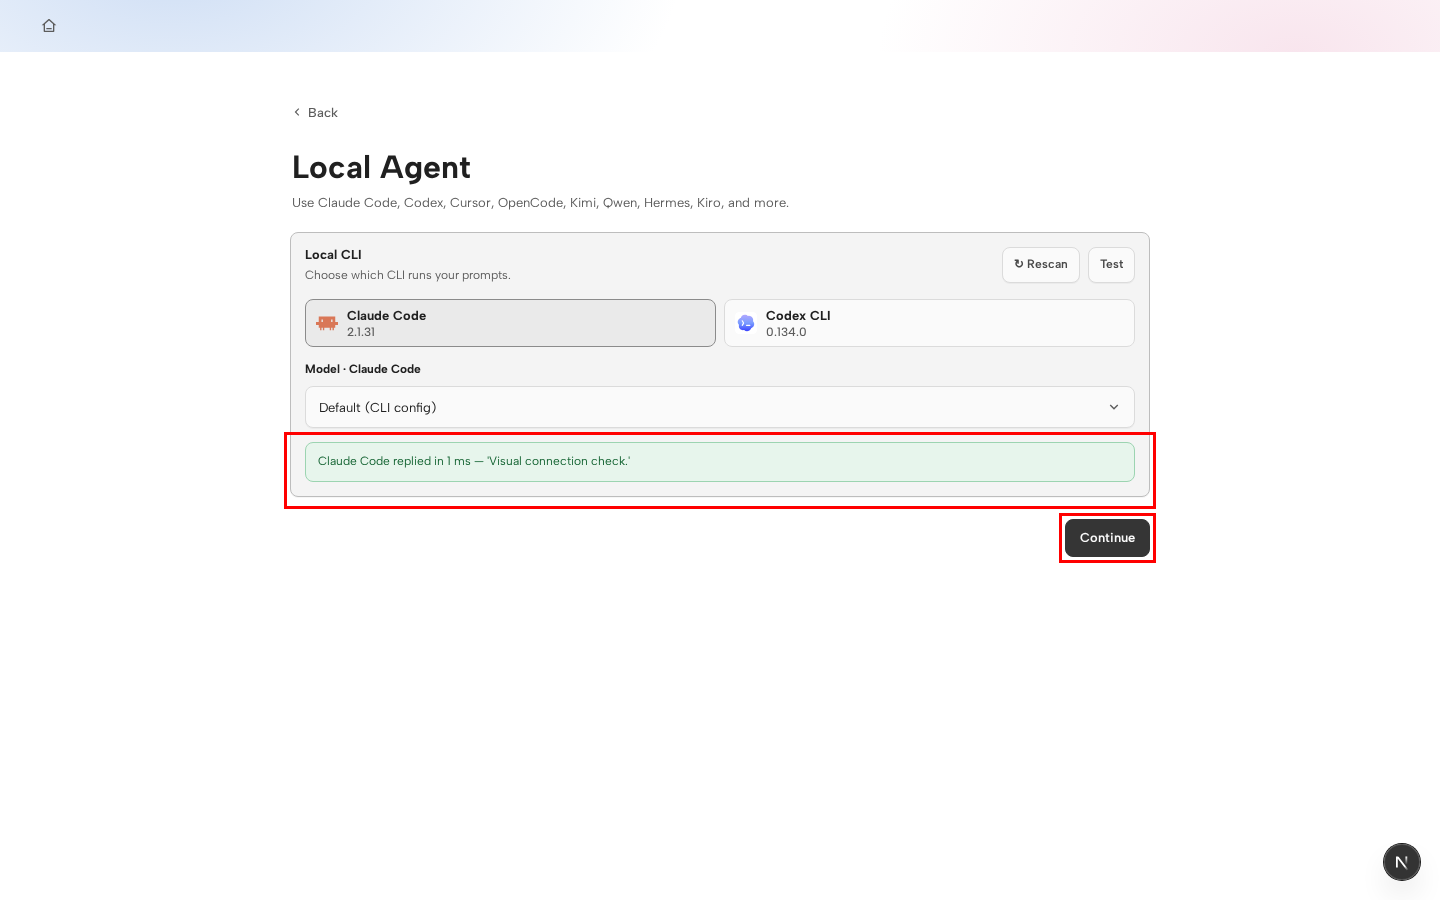Click the 'Model · Claude Code' label
This screenshot has height=900, width=1440.
coord(363,369)
